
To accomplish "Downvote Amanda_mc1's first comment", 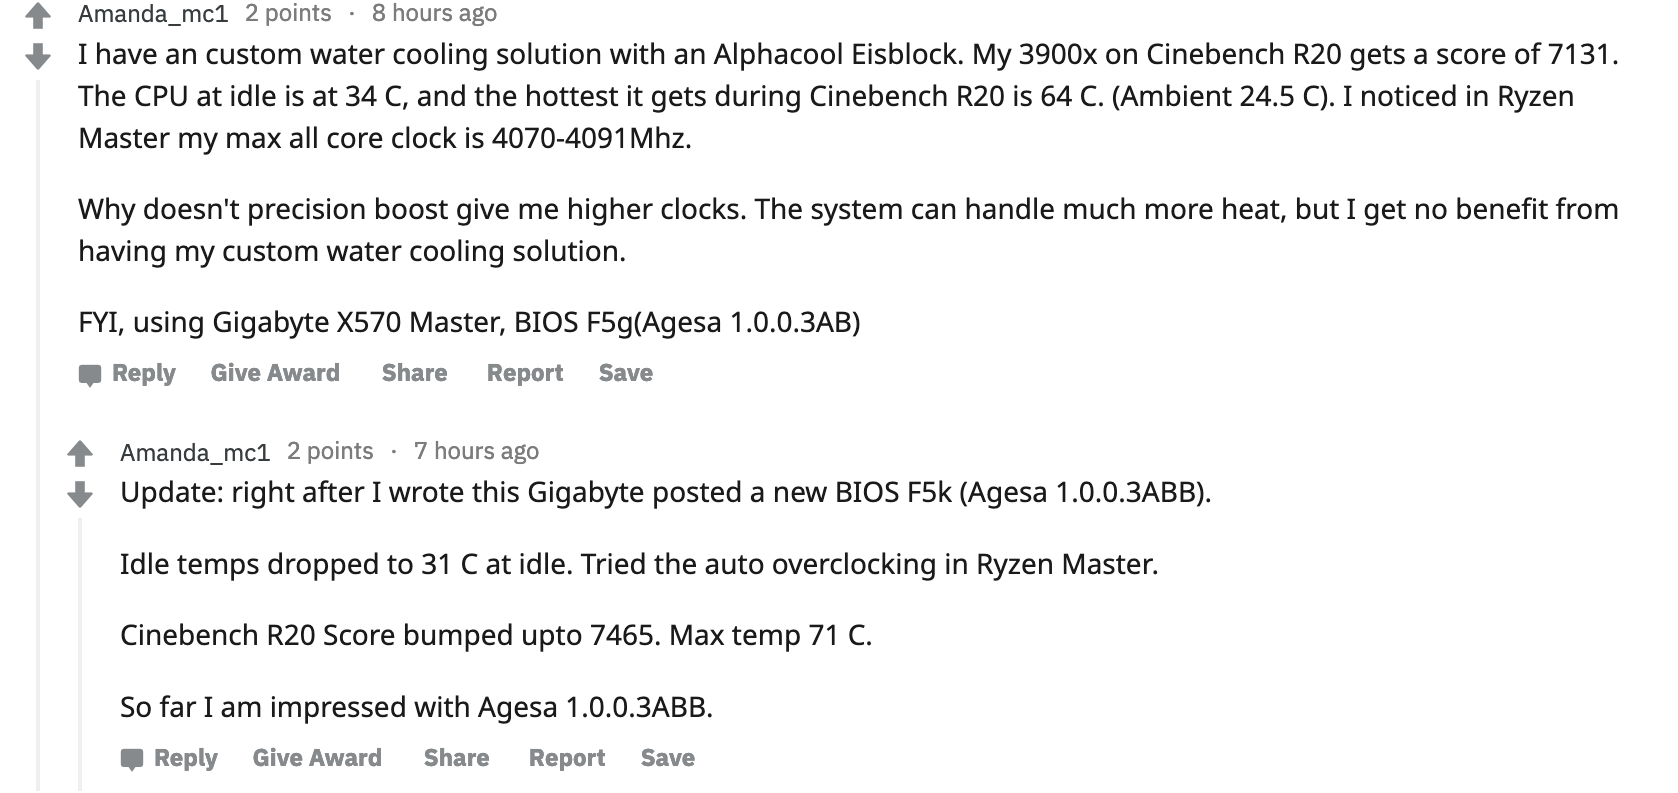I will (x=39, y=59).
